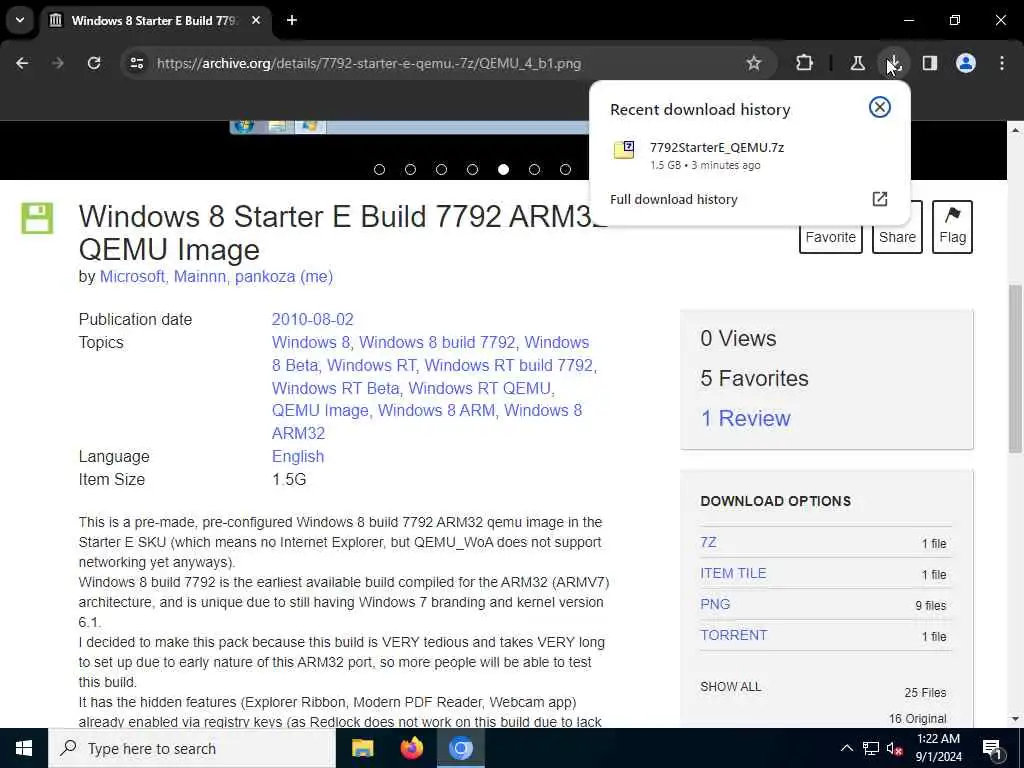Close the Windows 8 Starter E tab

pyautogui.click(x=256, y=20)
